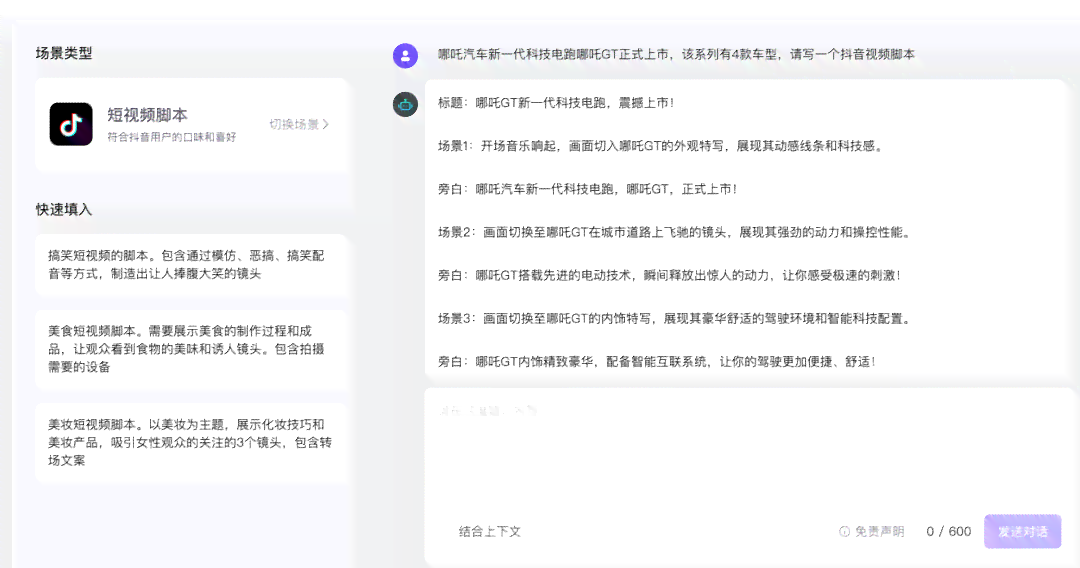Click the info icon beside 免责声明
This screenshot has height=568, width=1080.
coord(844,532)
